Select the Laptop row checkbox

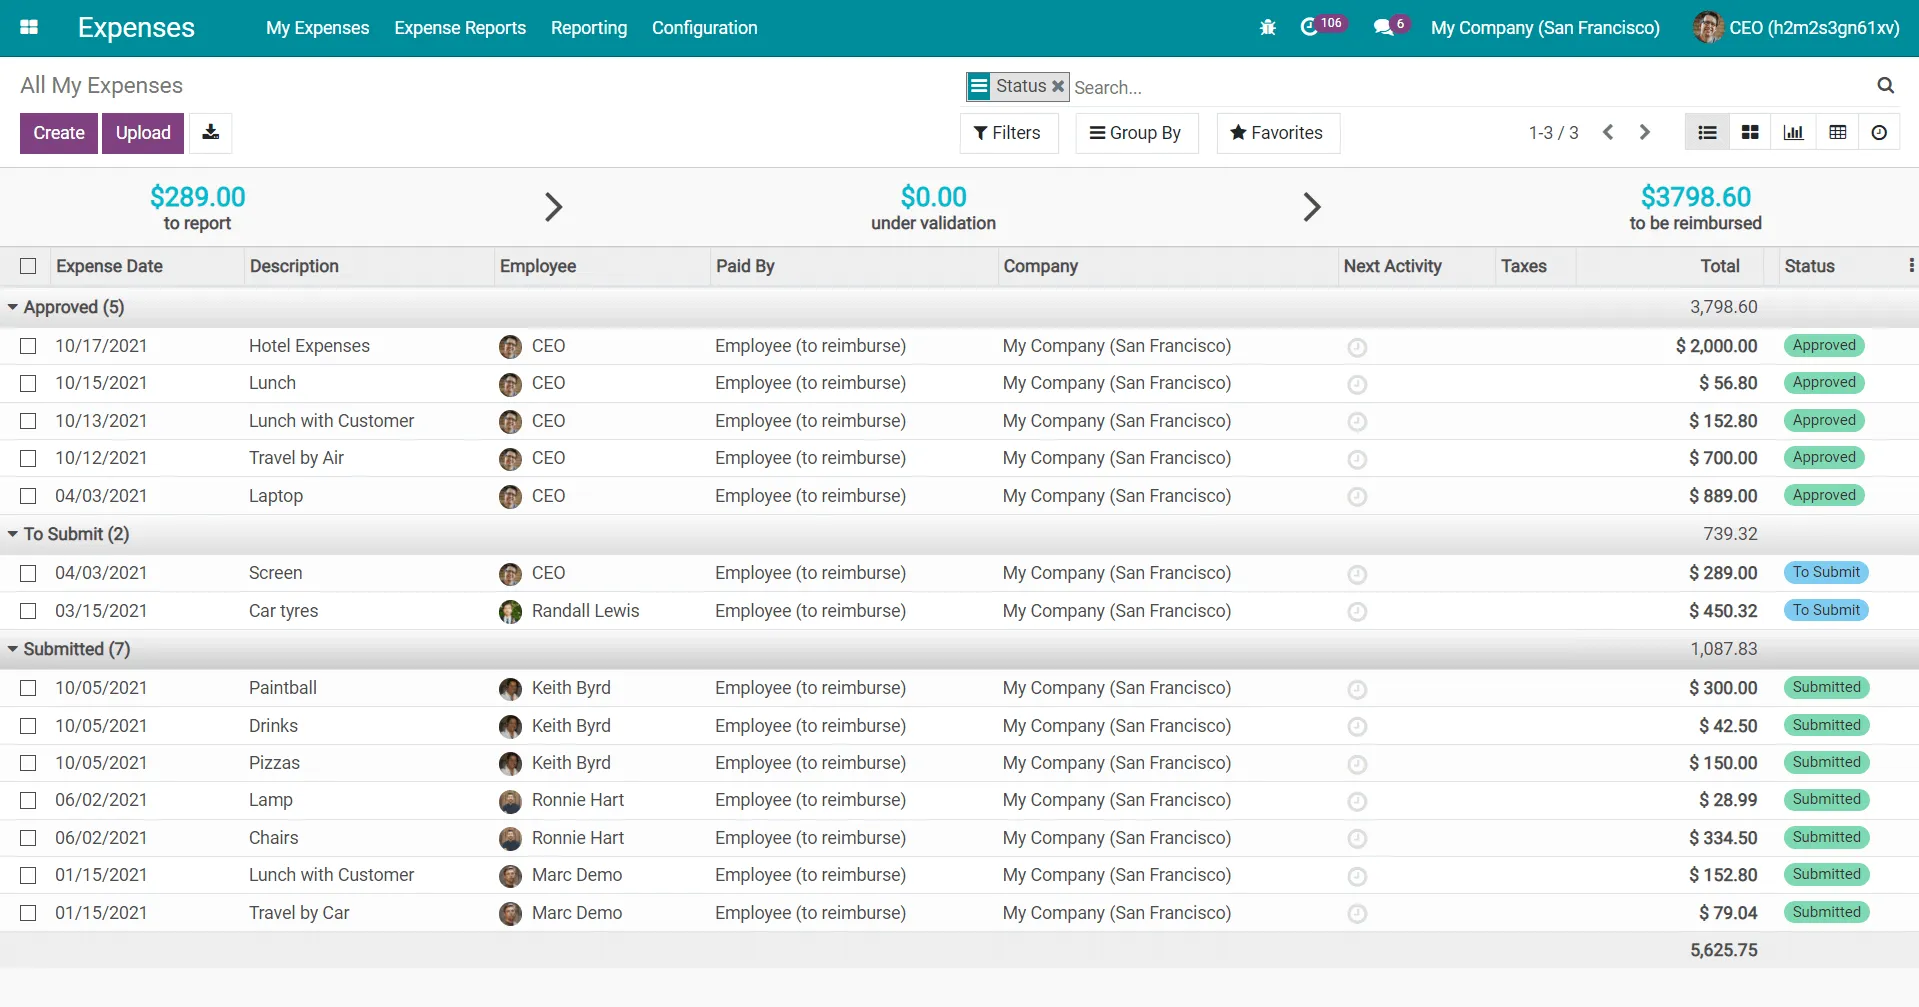tap(28, 496)
